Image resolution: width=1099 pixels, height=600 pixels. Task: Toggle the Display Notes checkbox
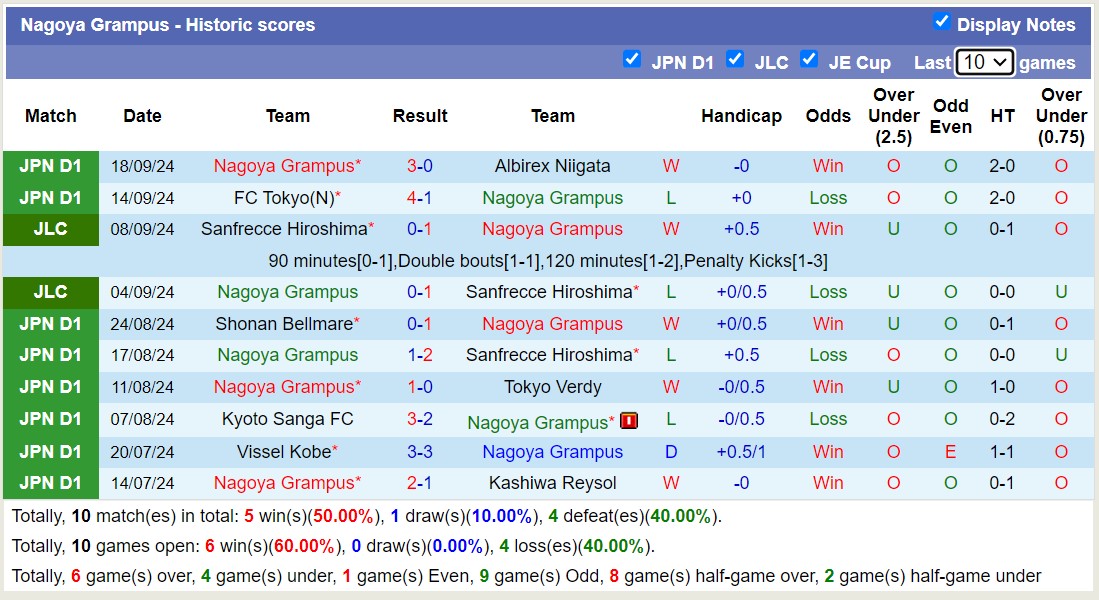click(x=941, y=22)
